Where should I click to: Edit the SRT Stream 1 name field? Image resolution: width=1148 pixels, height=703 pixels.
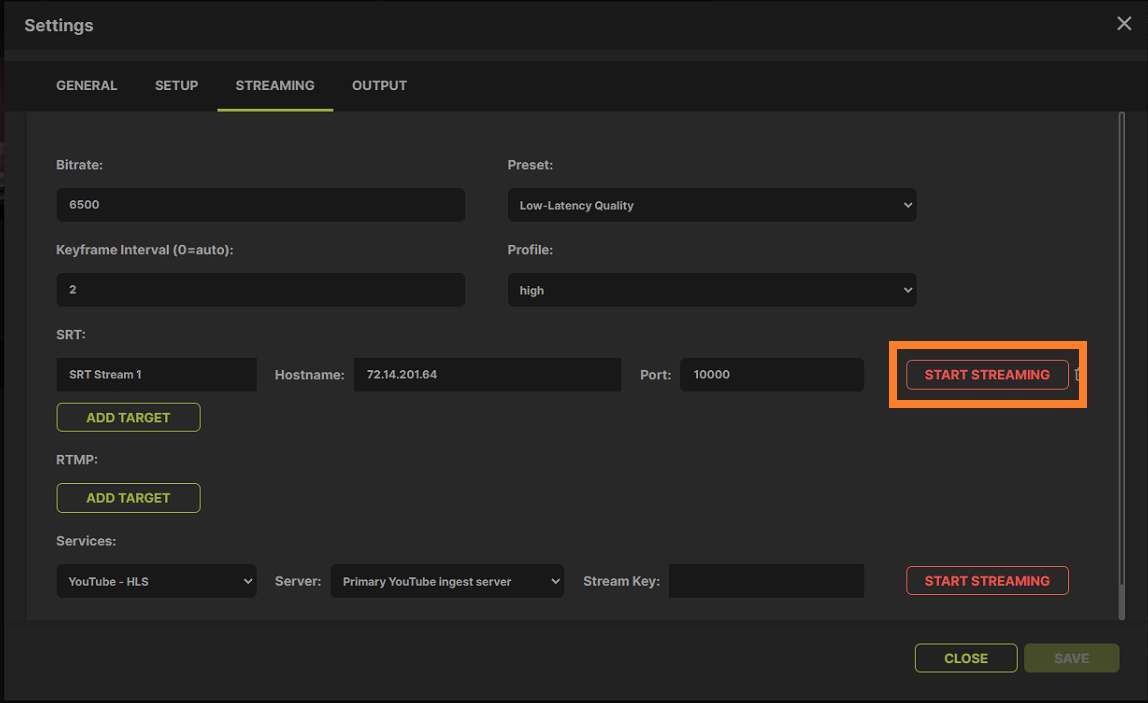pos(157,374)
